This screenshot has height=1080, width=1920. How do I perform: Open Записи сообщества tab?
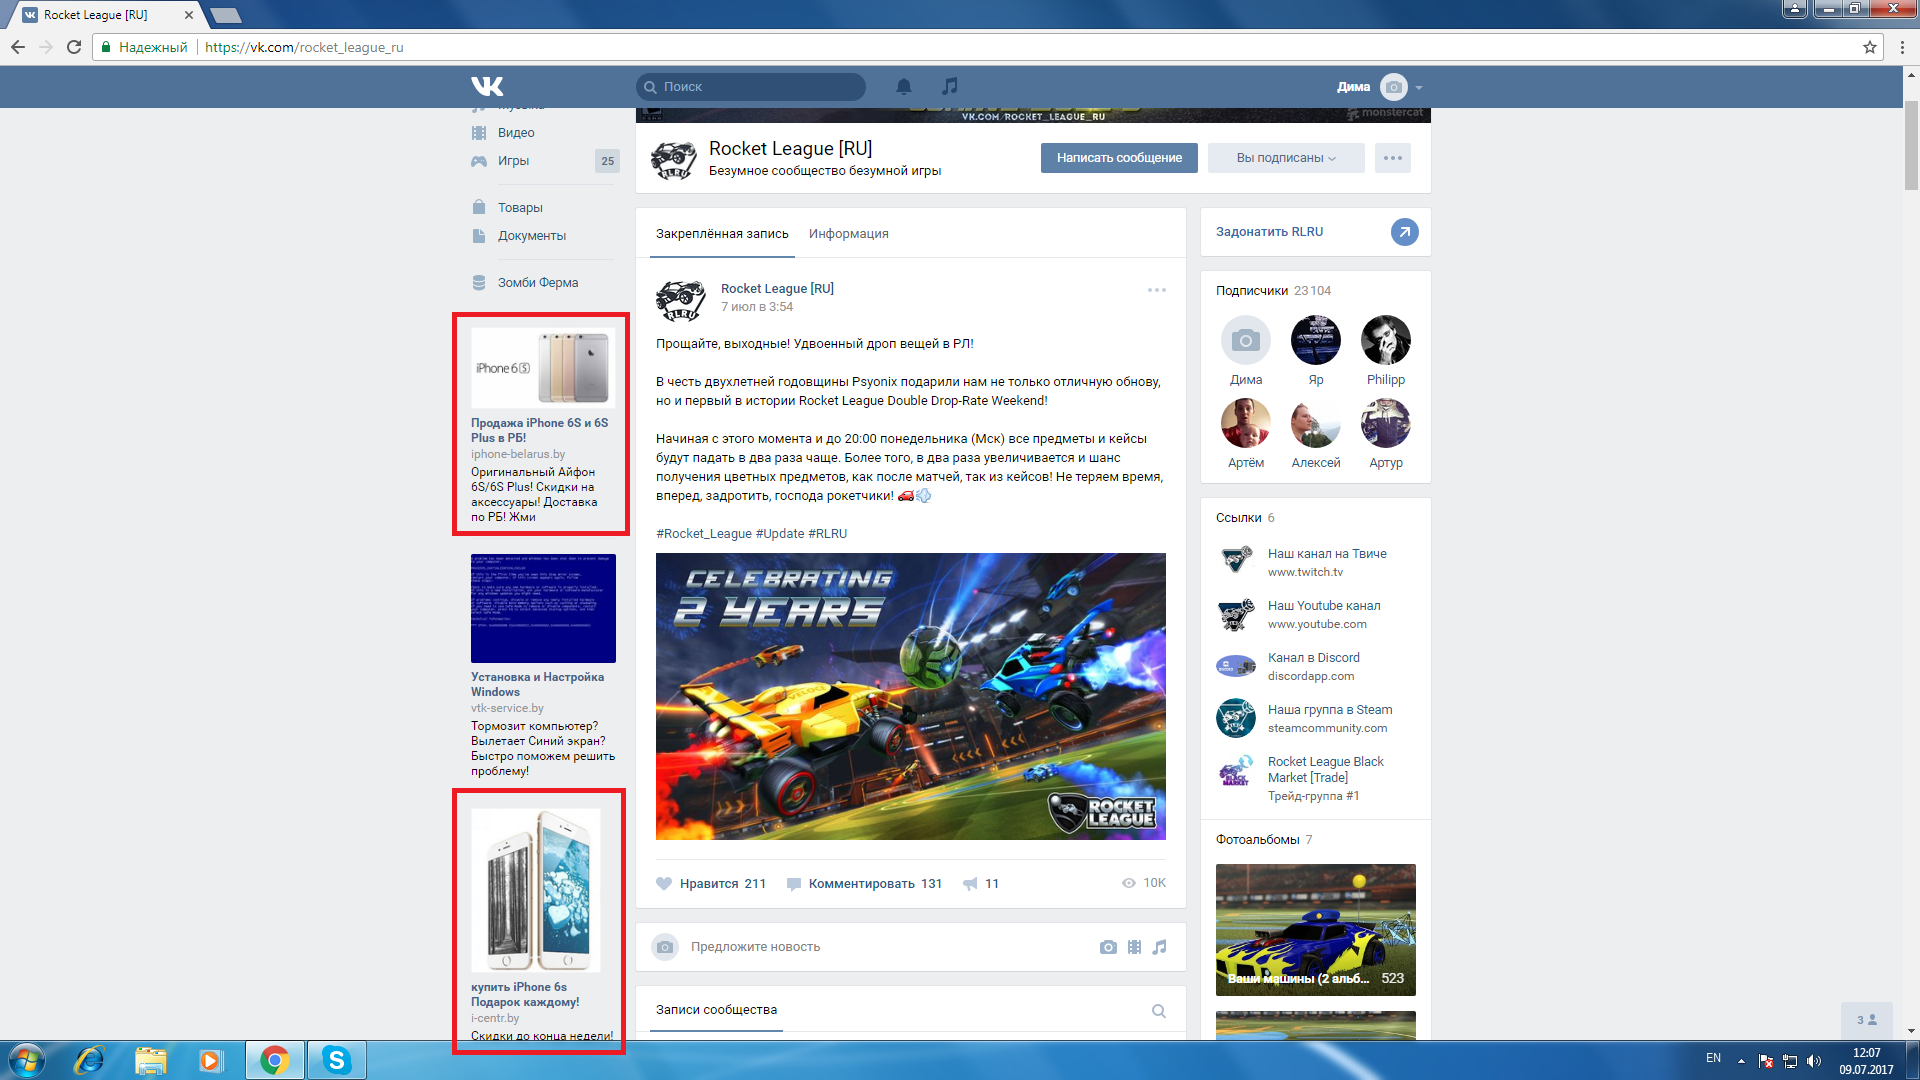pyautogui.click(x=716, y=1009)
